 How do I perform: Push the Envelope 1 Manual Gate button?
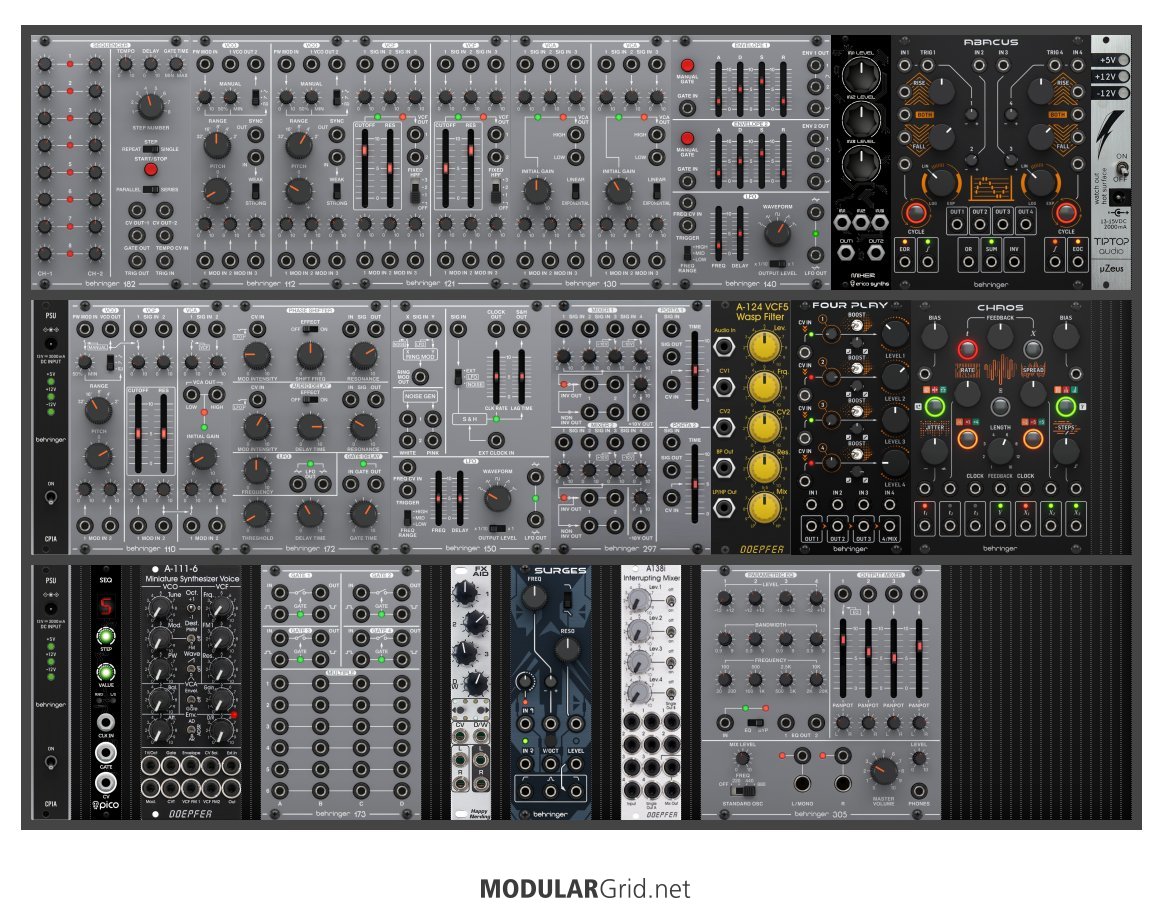[687, 66]
